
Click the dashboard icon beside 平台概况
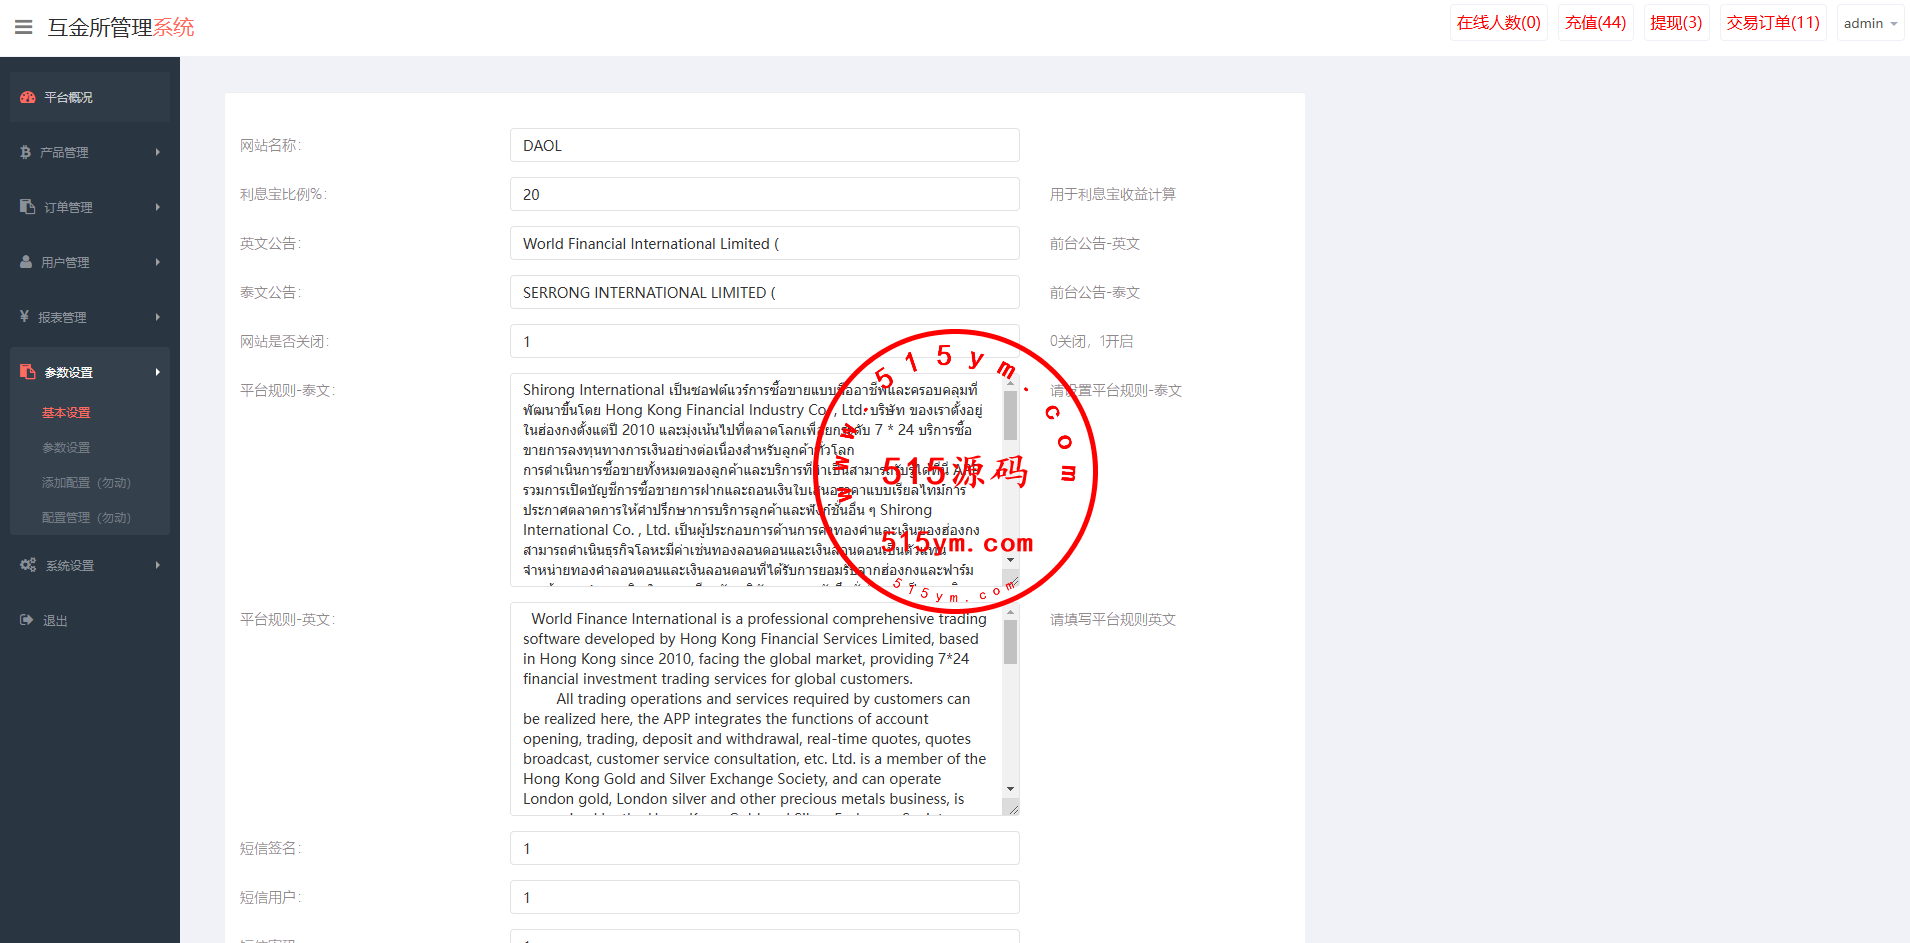click(28, 97)
